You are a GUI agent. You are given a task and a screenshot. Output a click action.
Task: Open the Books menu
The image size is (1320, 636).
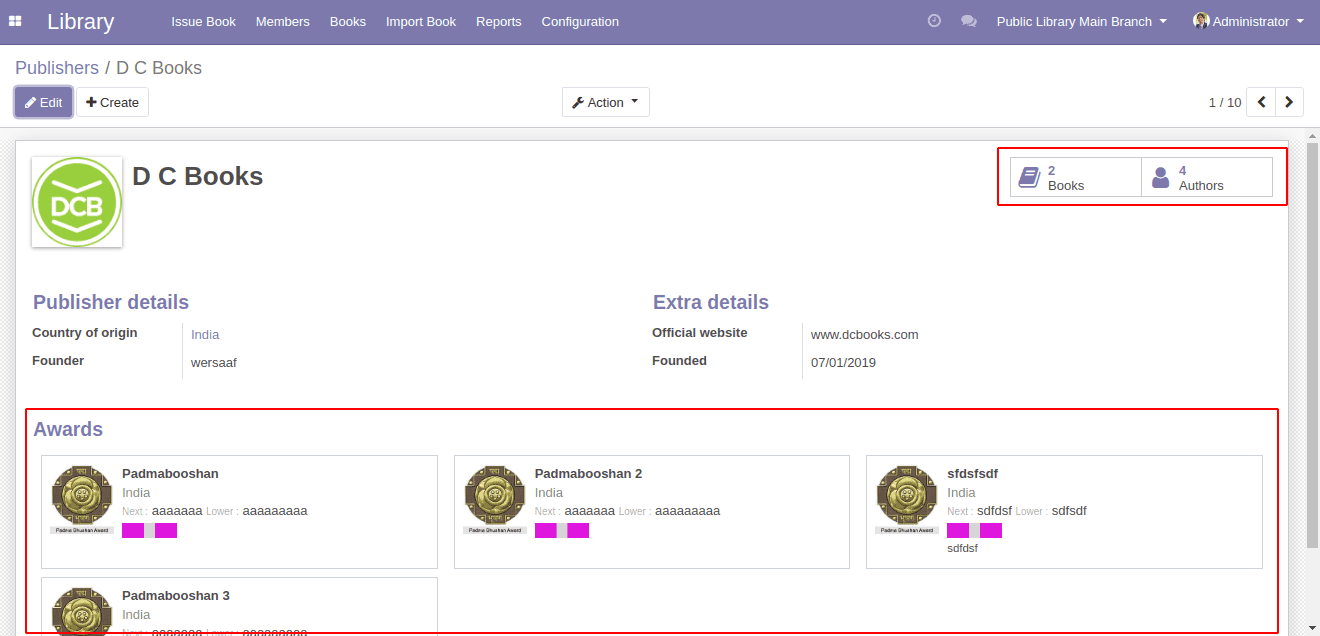tap(348, 21)
